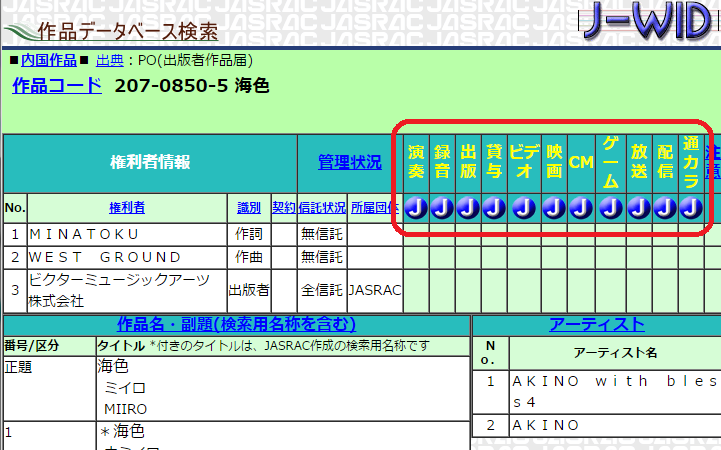The image size is (721, 450).
Task: Click the 通カラ column header
Action: coord(691,162)
